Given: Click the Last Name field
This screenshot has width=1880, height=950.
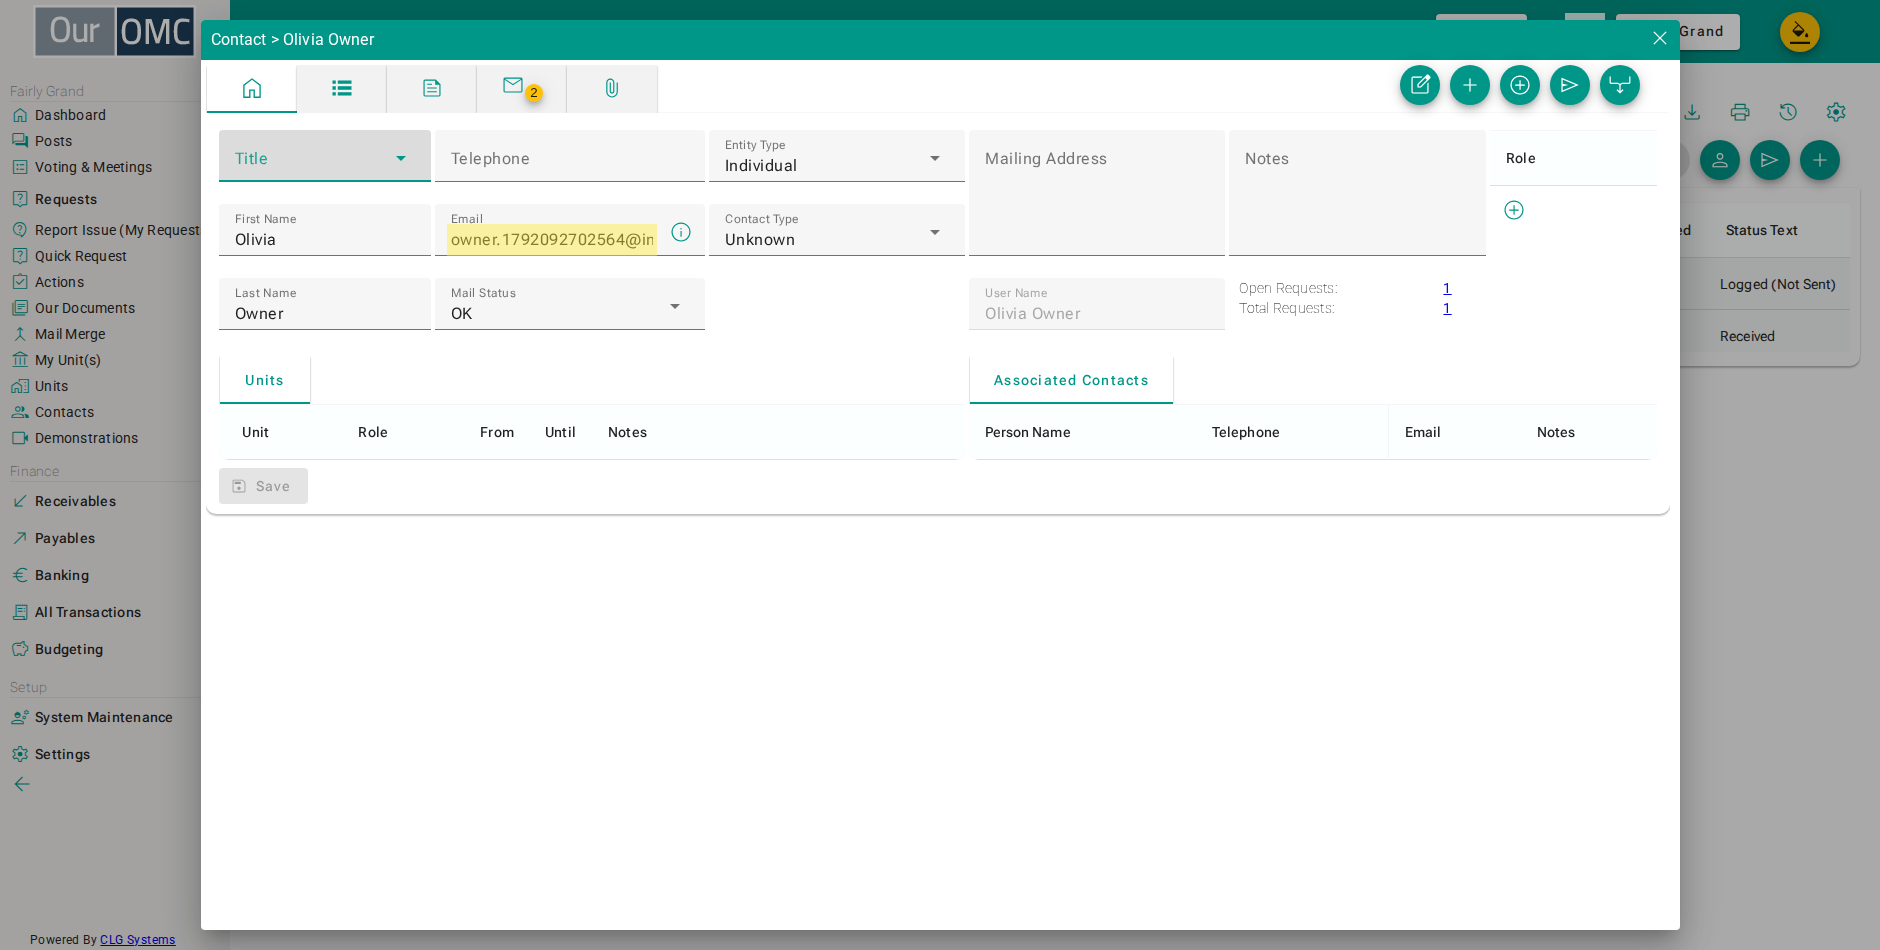Looking at the screenshot, I should click(x=325, y=304).
